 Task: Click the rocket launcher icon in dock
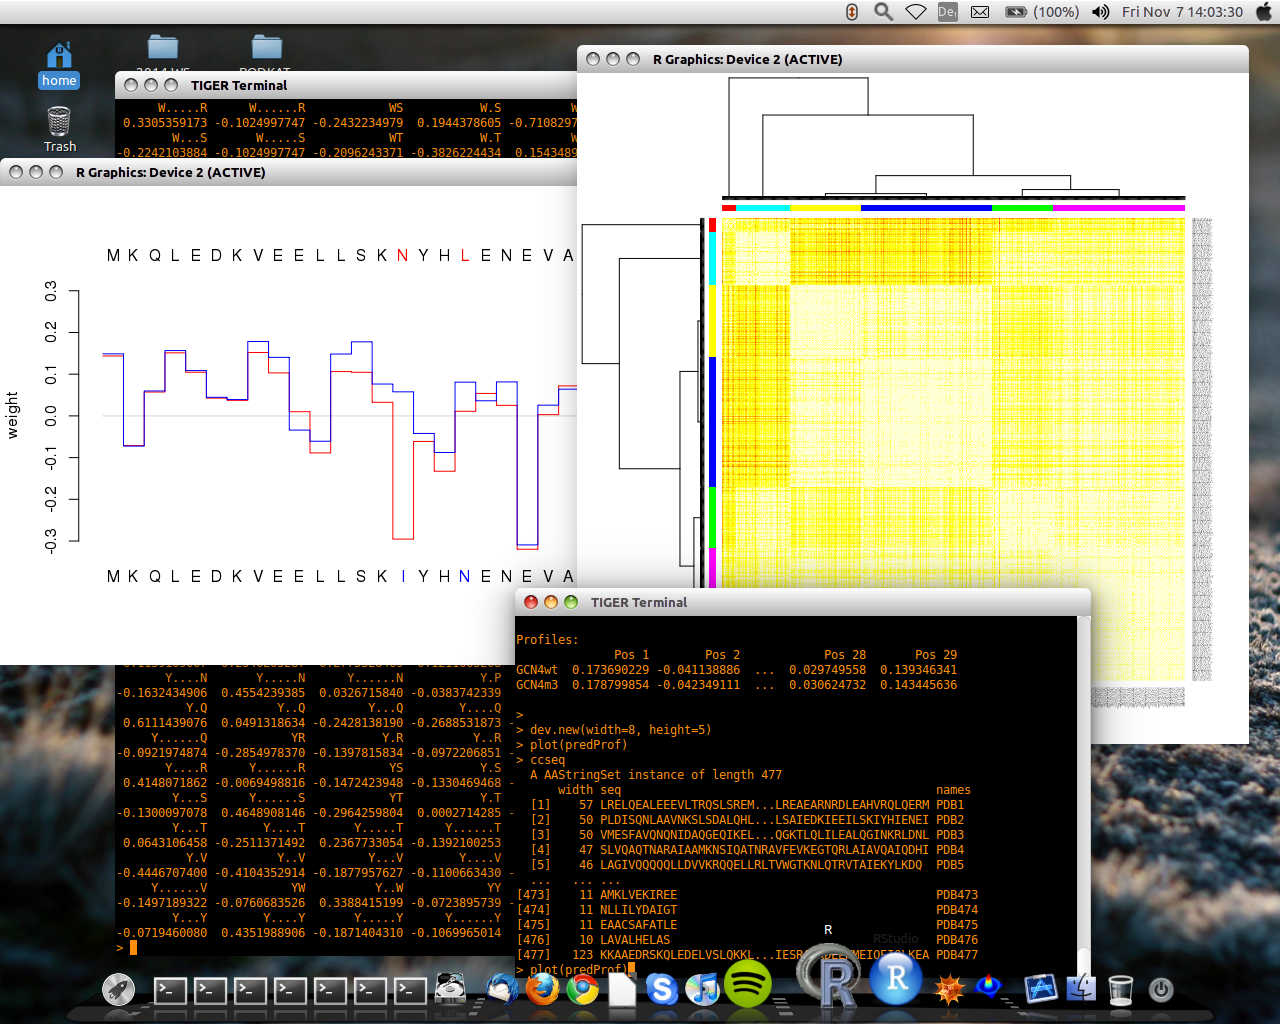pos(119,989)
